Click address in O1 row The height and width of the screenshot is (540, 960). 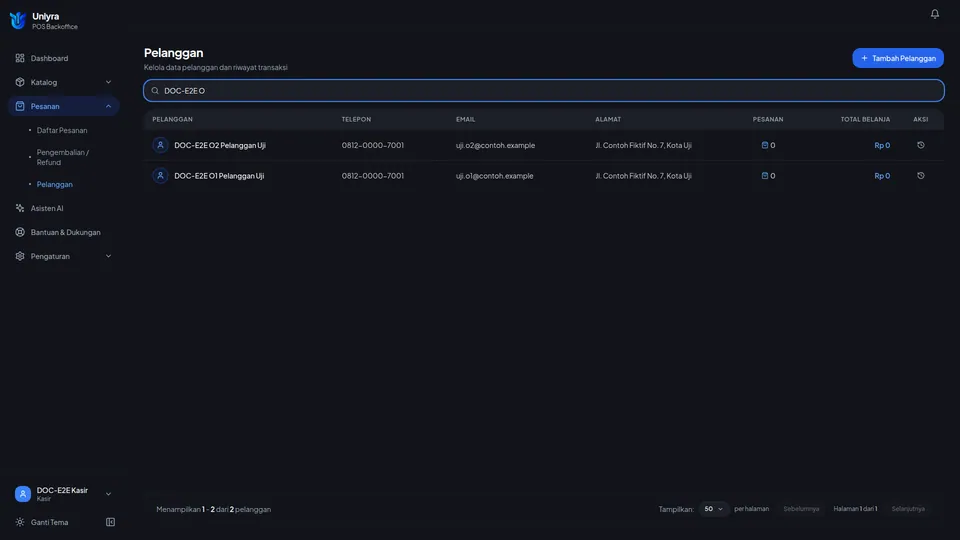pyautogui.click(x=643, y=176)
